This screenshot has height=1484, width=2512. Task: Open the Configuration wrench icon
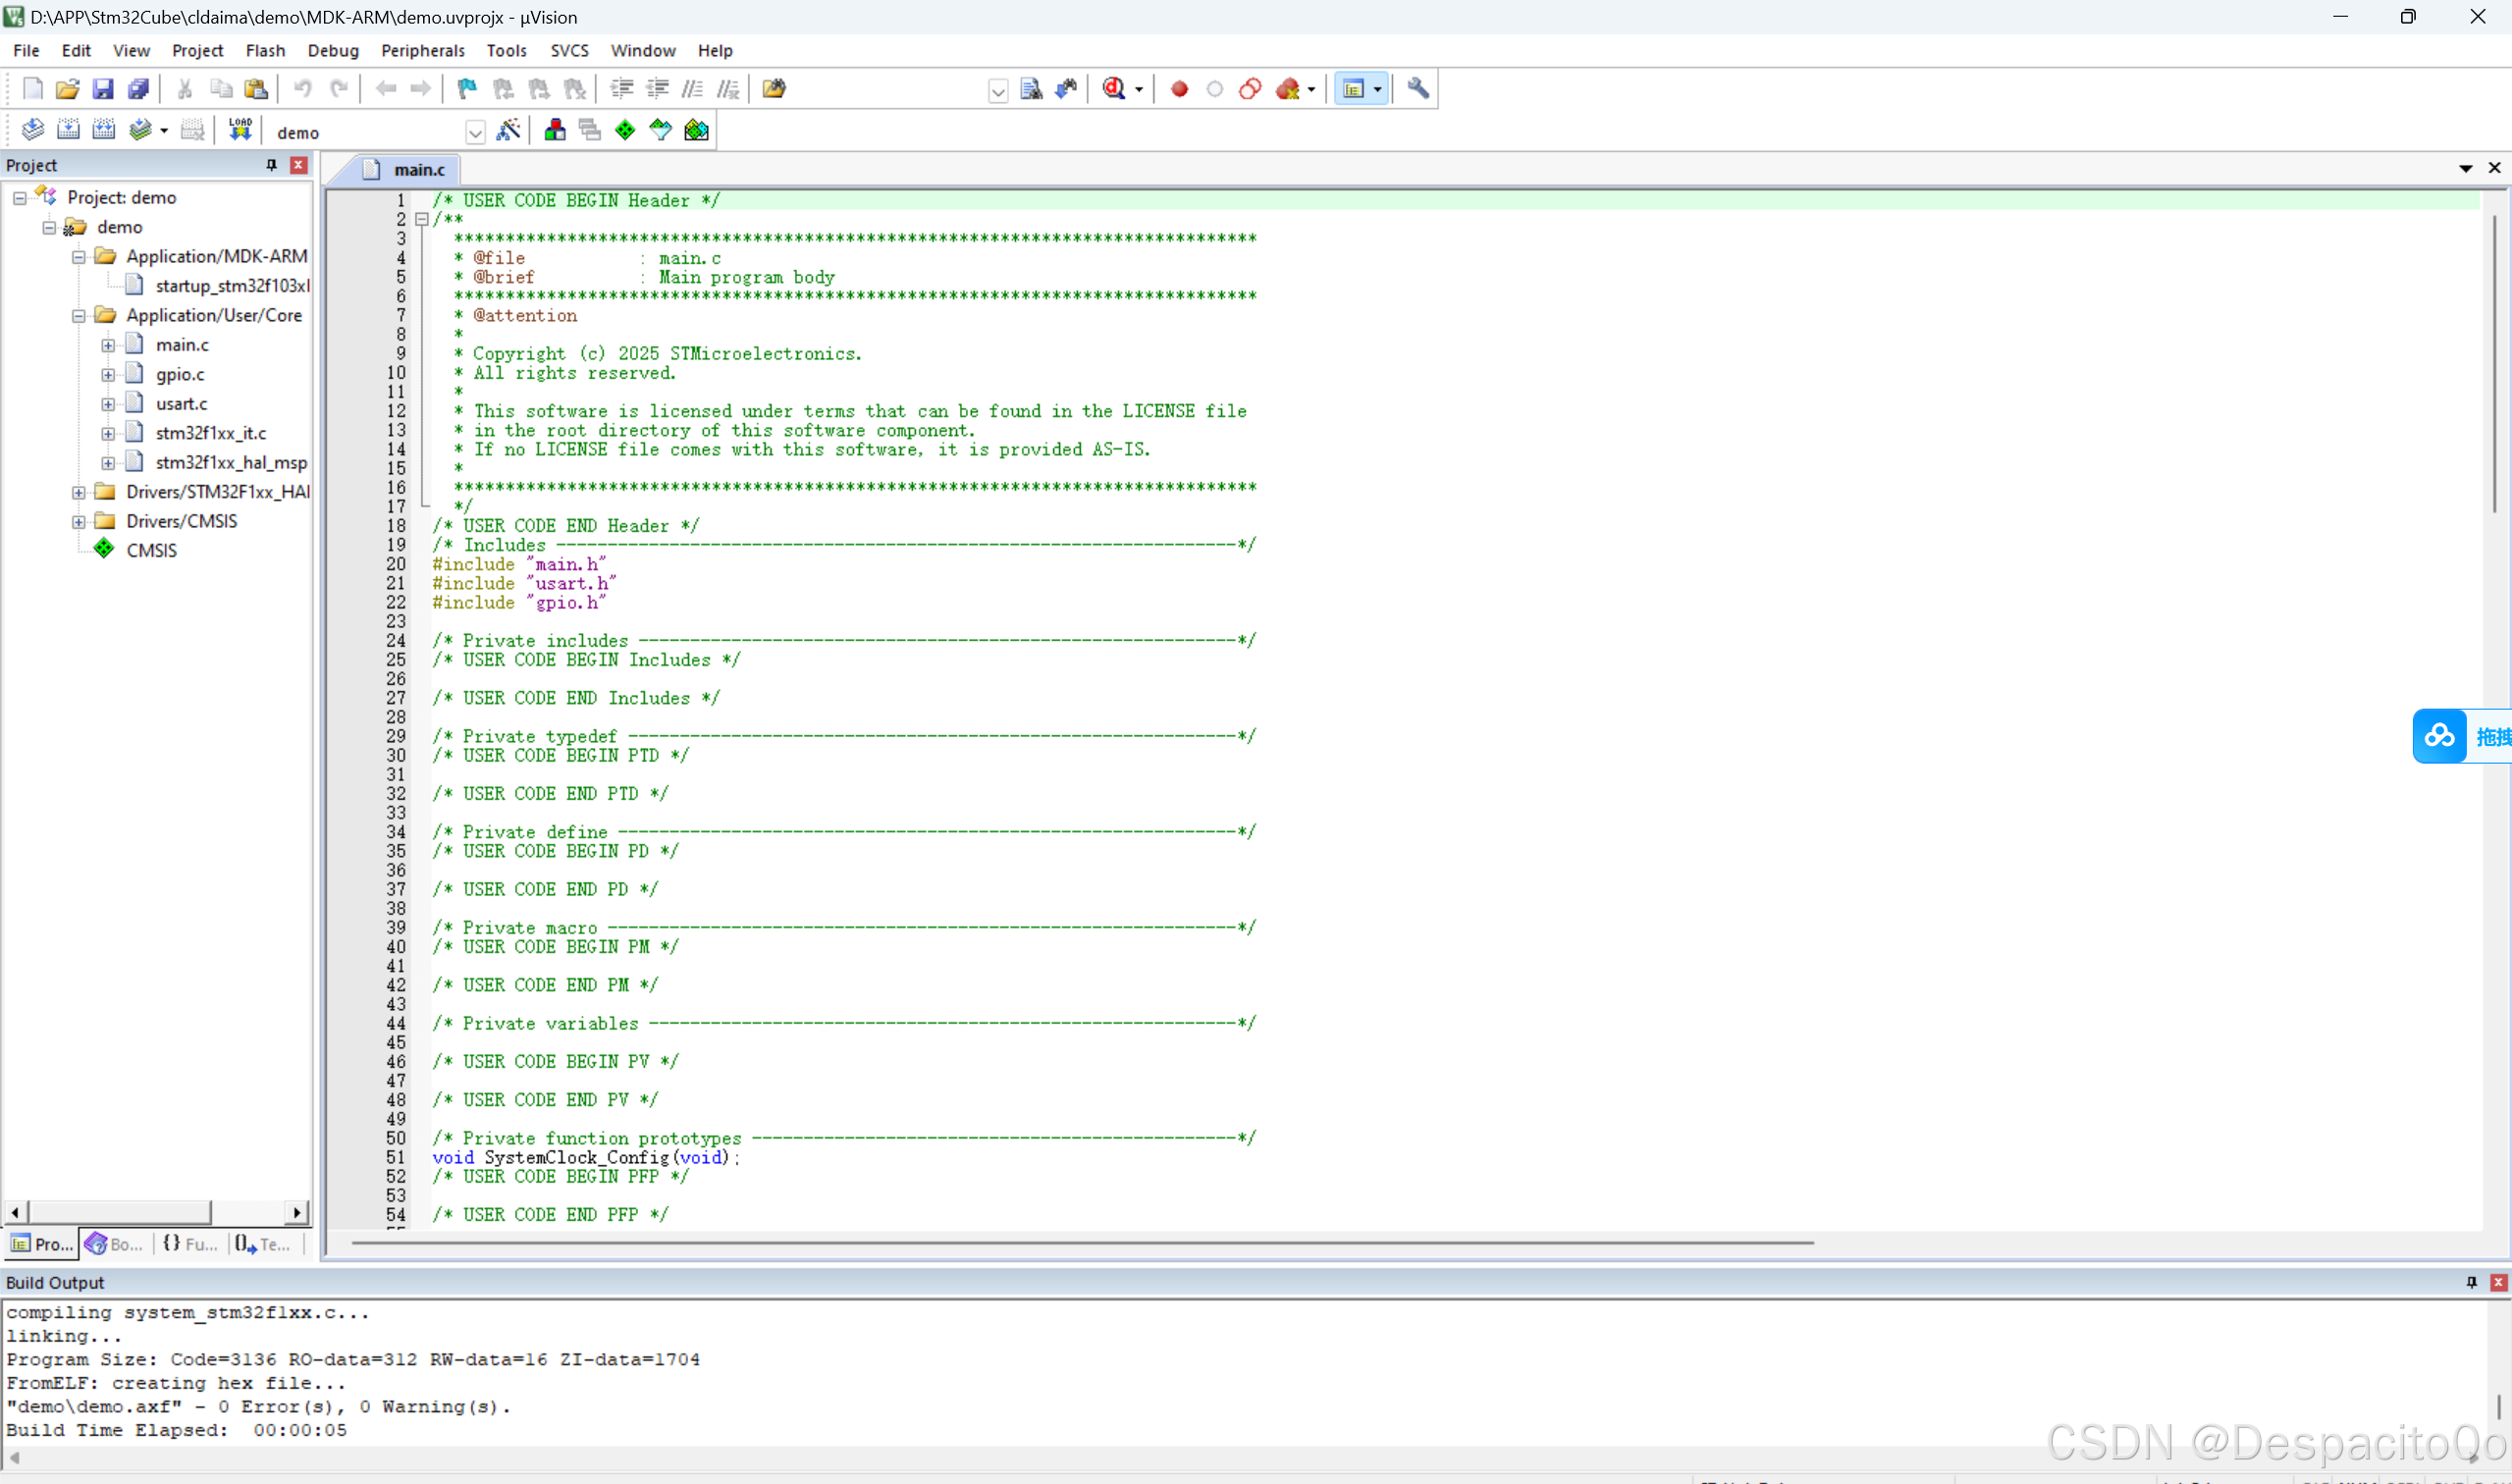pyautogui.click(x=1417, y=89)
